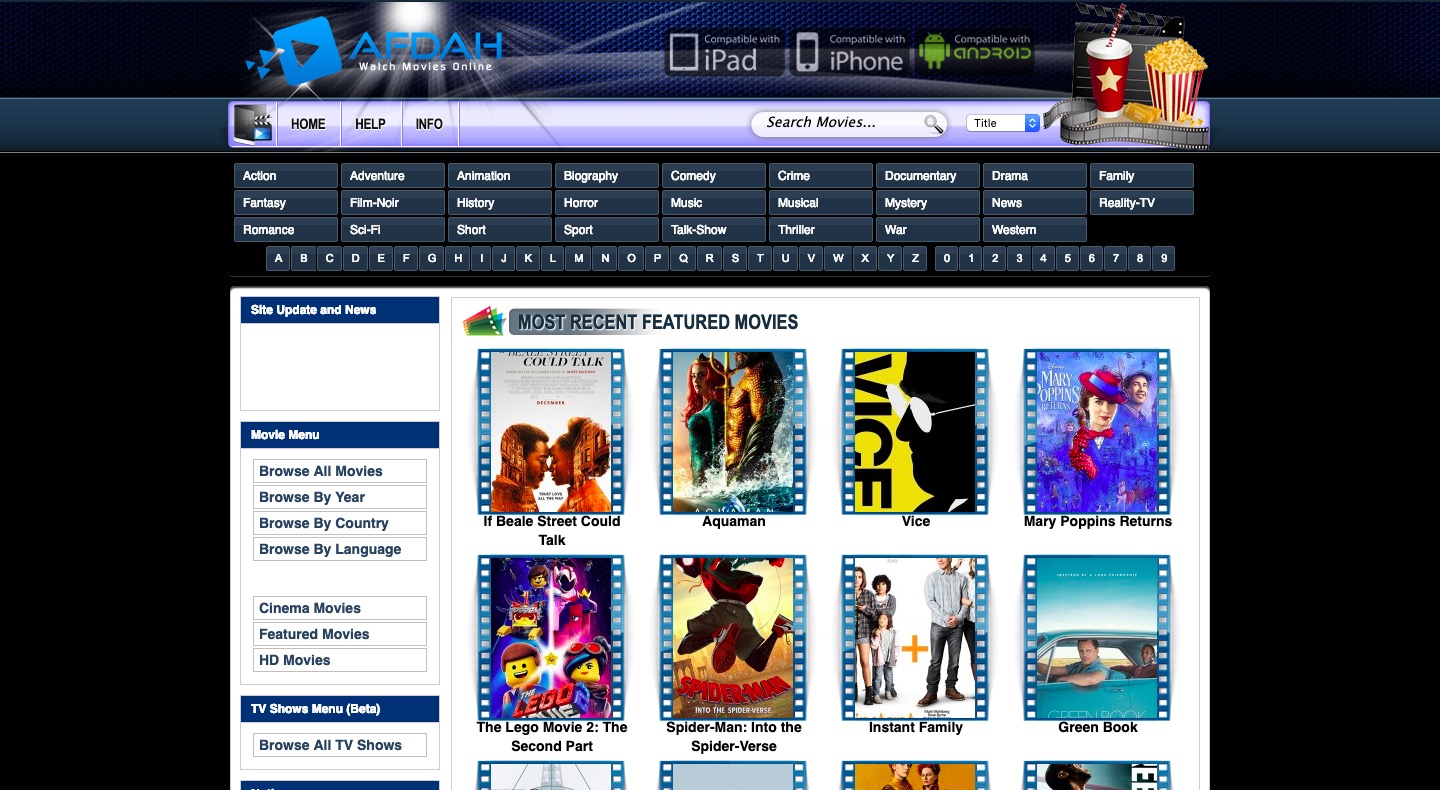Open Browse All Movies link
Screen dimensions: 1440x790
click(x=340, y=471)
